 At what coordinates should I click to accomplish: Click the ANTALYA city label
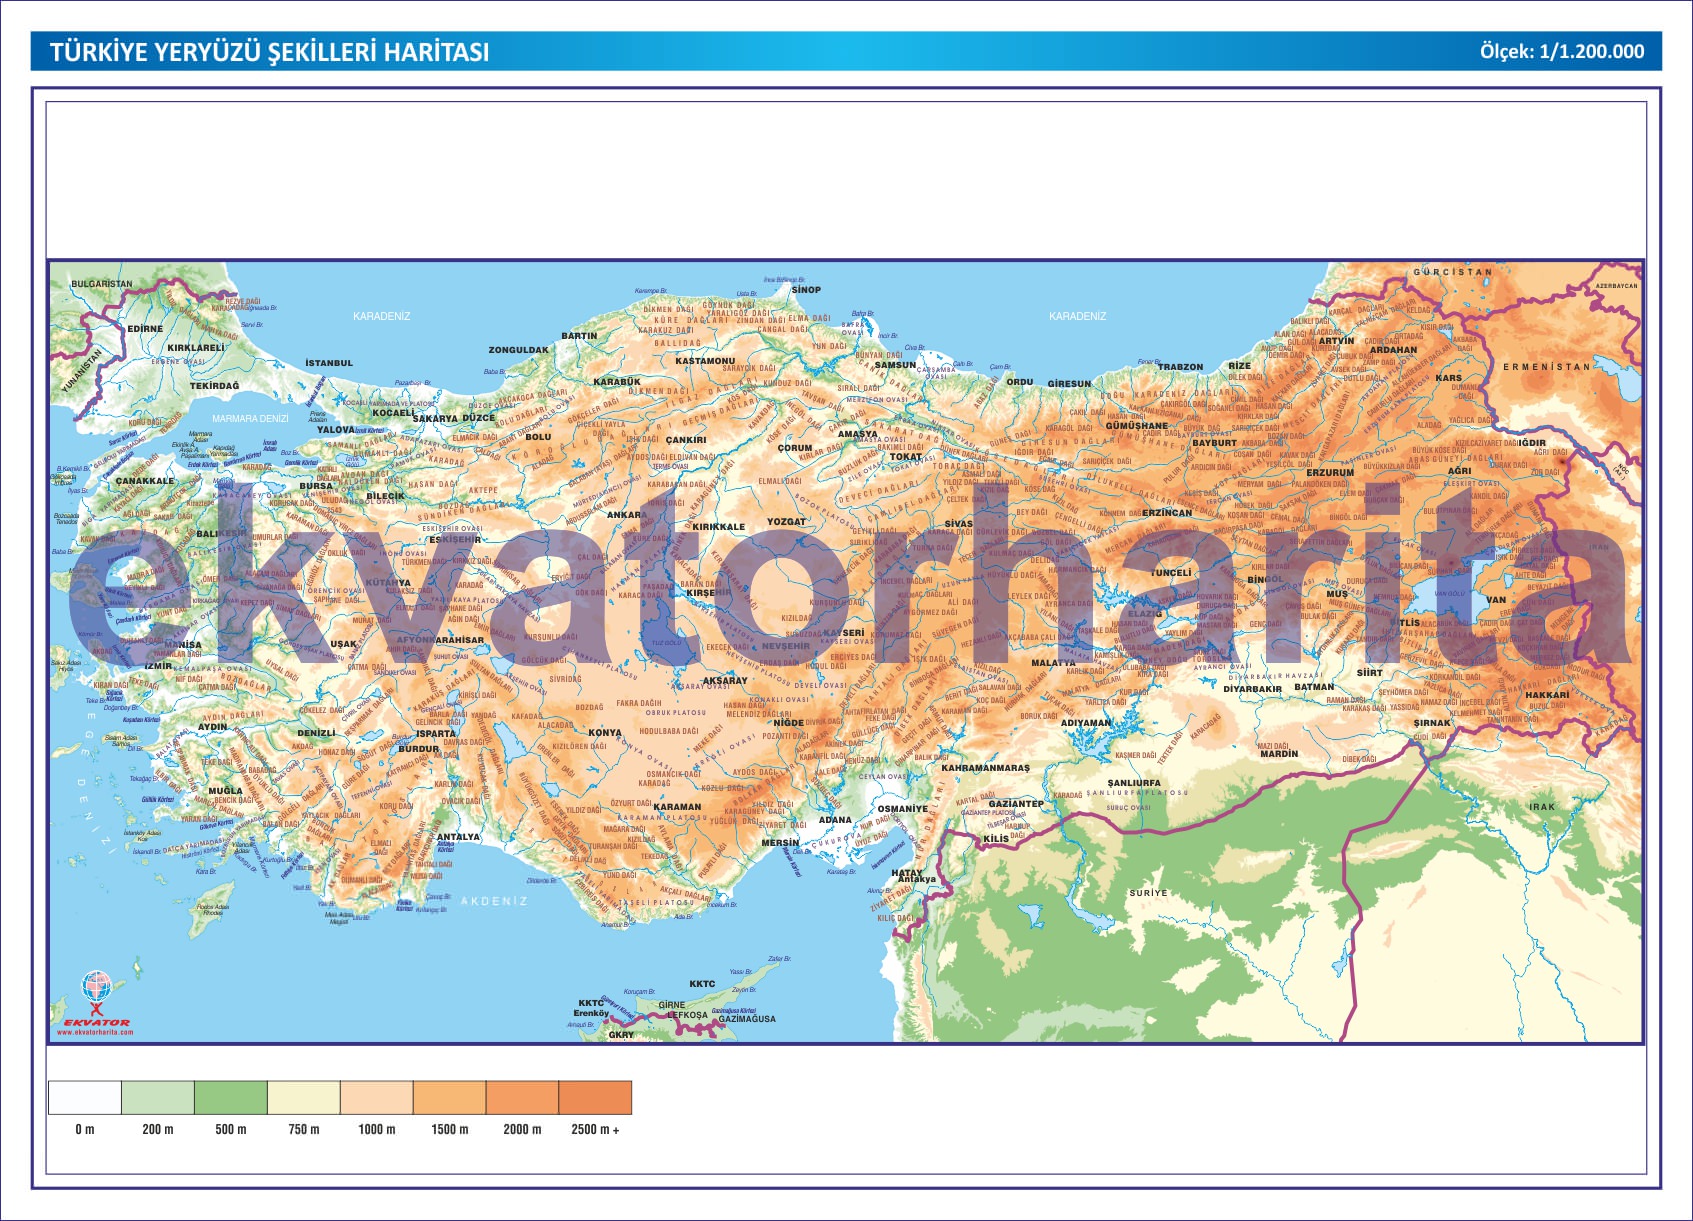(x=459, y=836)
